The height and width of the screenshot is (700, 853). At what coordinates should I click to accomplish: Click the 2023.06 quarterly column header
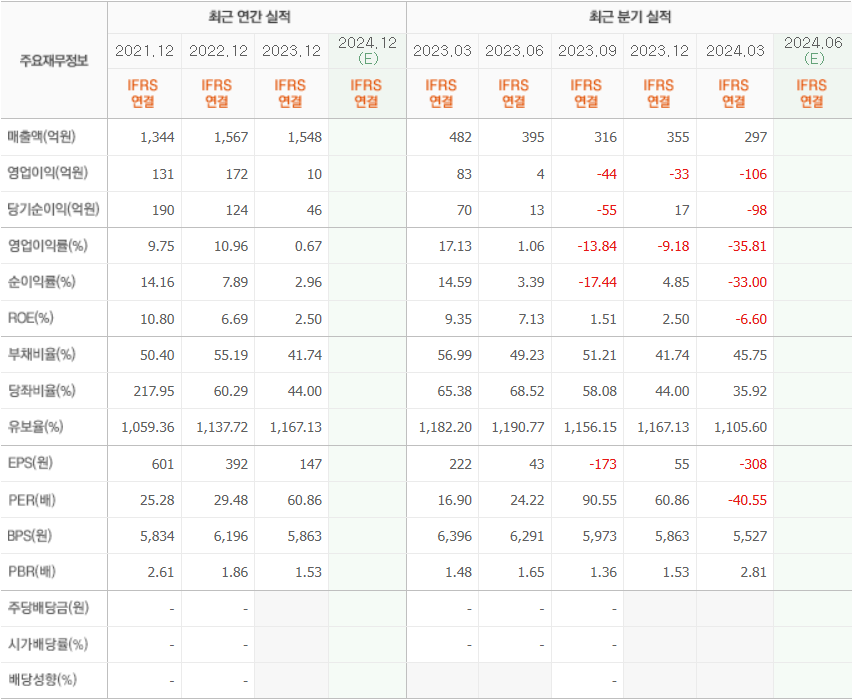coord(515,51)
